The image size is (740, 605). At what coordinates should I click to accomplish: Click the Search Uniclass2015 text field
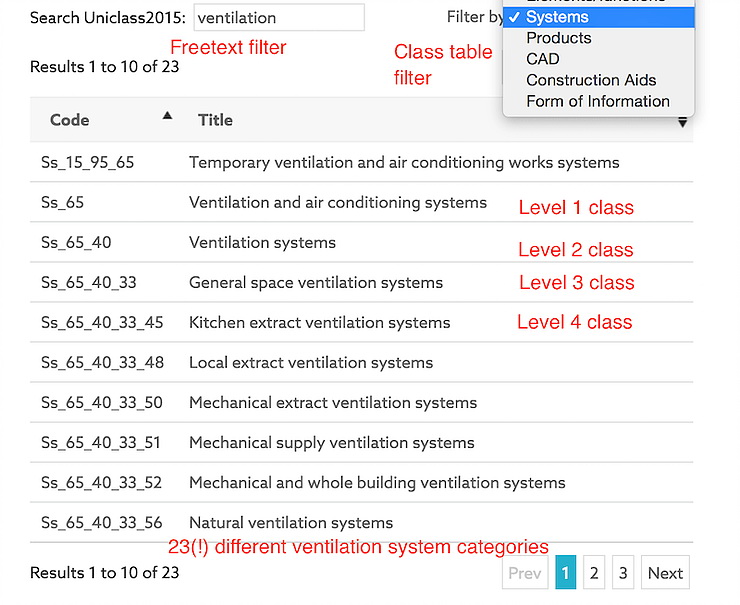coord(279,18)
